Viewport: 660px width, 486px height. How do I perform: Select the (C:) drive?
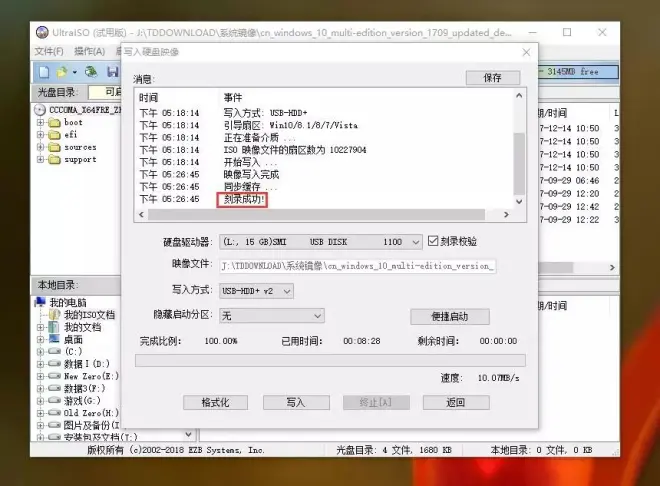pos(73,352)
